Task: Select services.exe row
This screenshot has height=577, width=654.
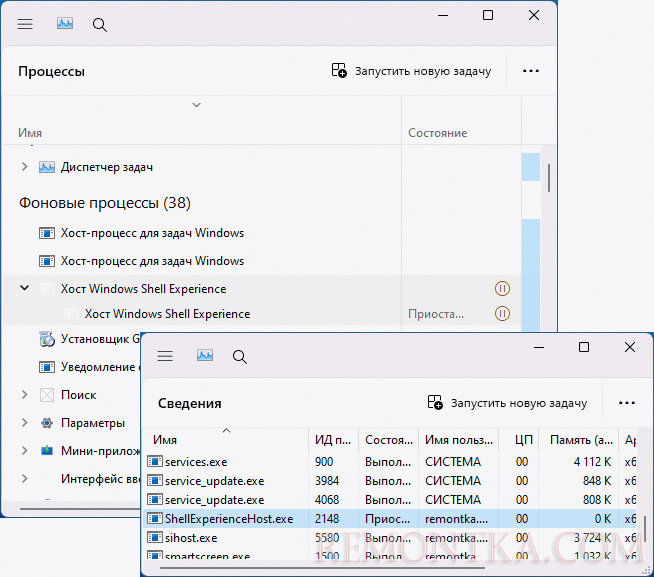Action: (x=390, y=462)
